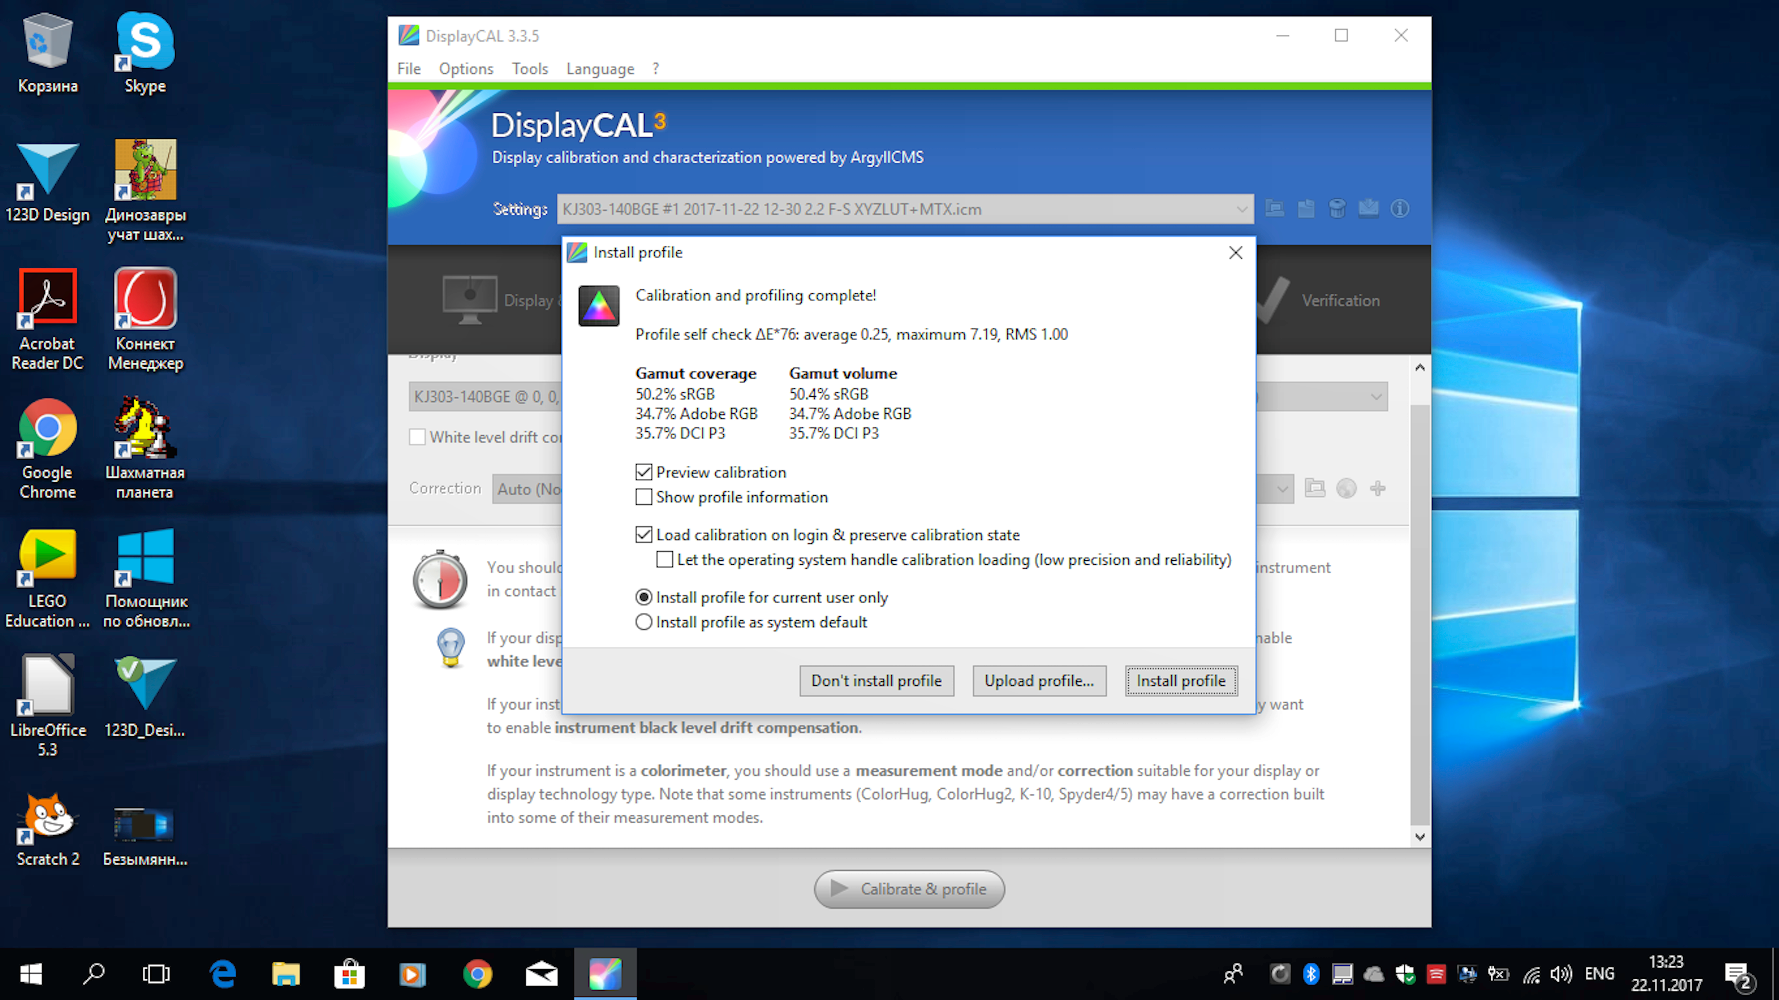Select Install profile as system default
The height and width of the screenshot is (1000, 1779).
(644, 622)
